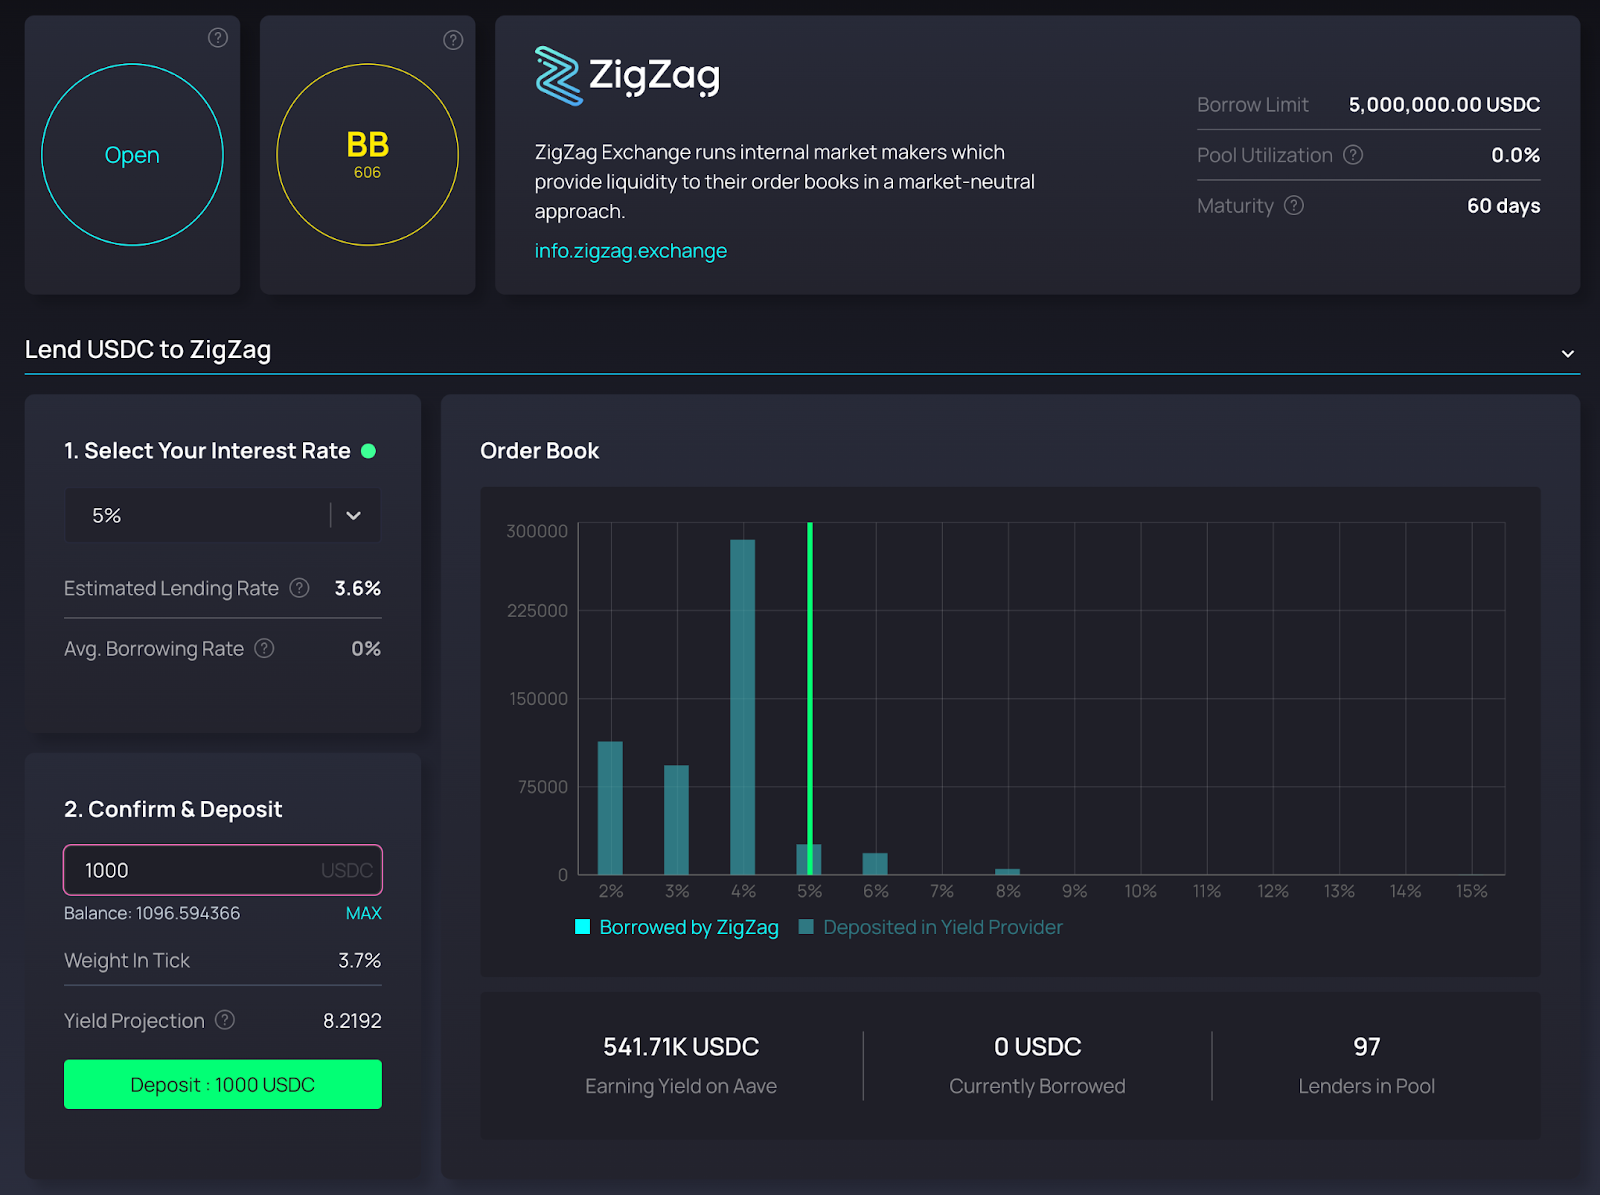This screenshot has height=1195, width=1600.
Task: Click the Deposit : 1000 USDC button
Action: 222,1084
